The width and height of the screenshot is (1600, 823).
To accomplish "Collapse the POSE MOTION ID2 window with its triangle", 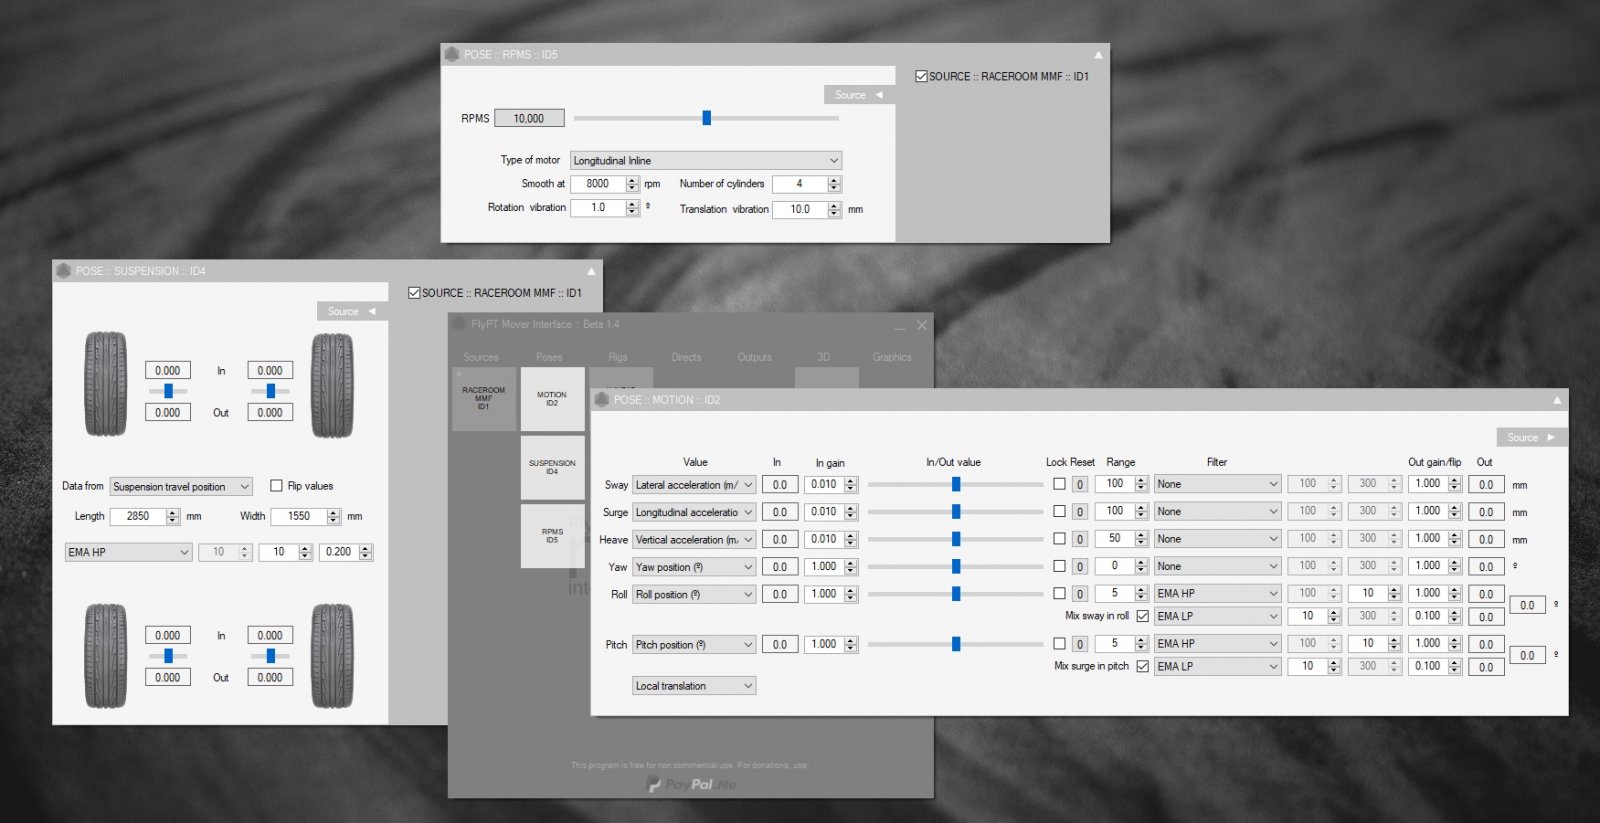I will [x=1556, y=400].
